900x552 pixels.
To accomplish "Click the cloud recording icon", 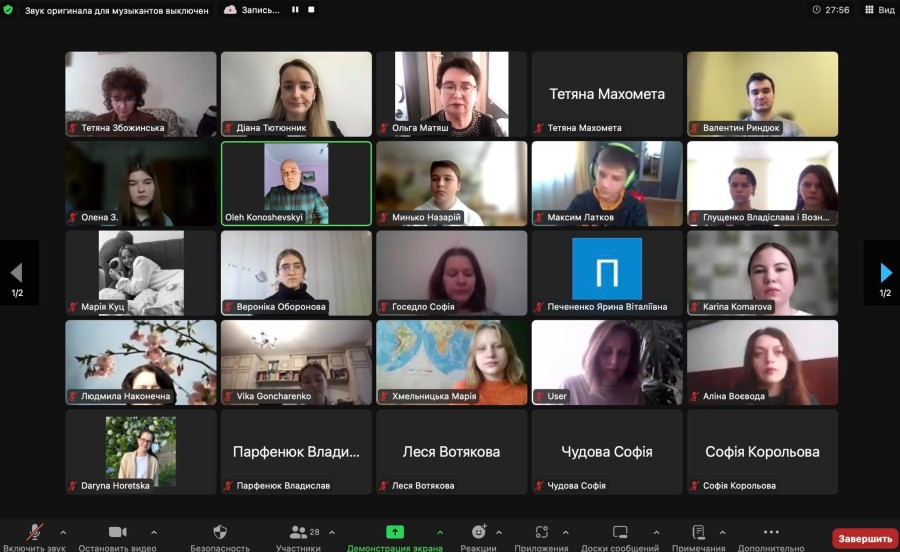I will coord(230,10).
